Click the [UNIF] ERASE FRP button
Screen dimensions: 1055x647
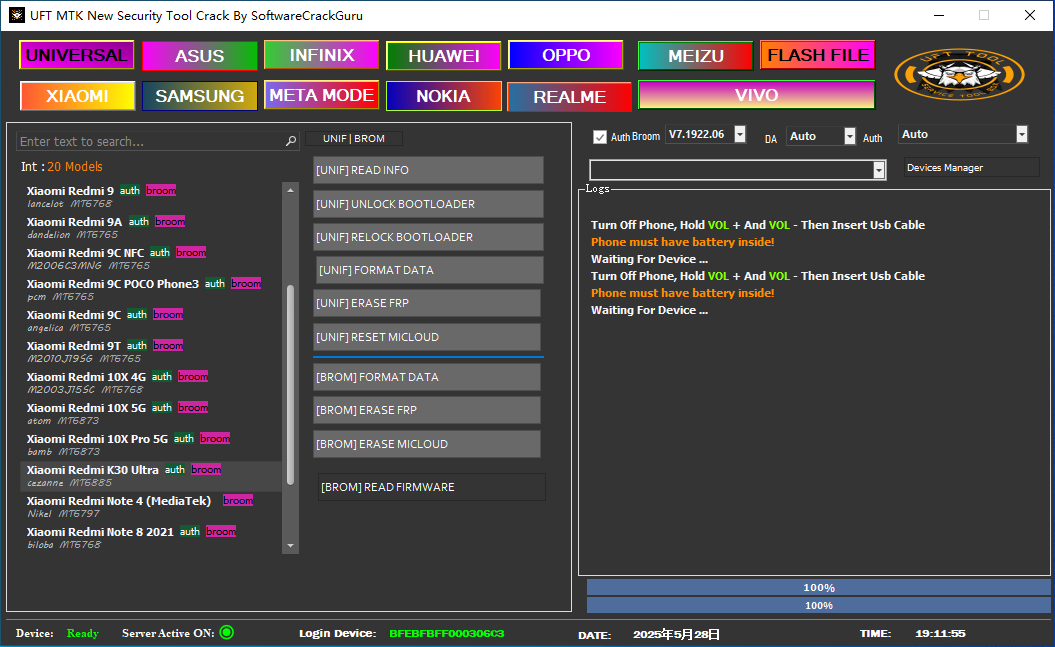(427, 303)
